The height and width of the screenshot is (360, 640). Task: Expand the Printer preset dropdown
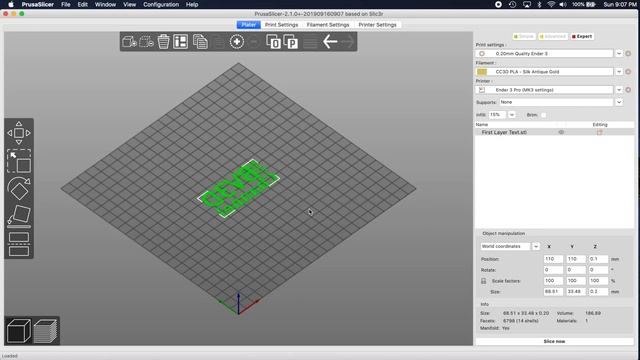619,90
